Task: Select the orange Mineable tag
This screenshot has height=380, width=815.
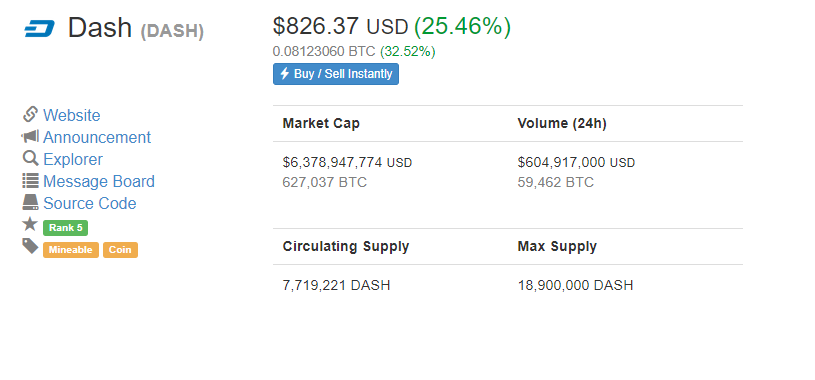Action: [x=71, y=250]
